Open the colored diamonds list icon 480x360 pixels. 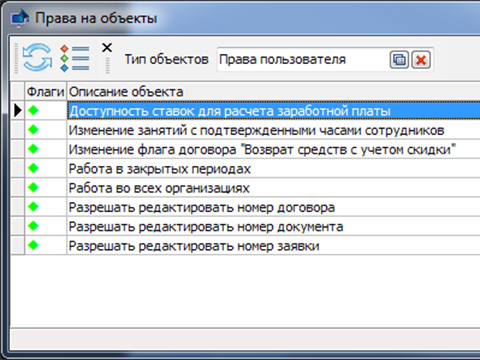[75, 58]
